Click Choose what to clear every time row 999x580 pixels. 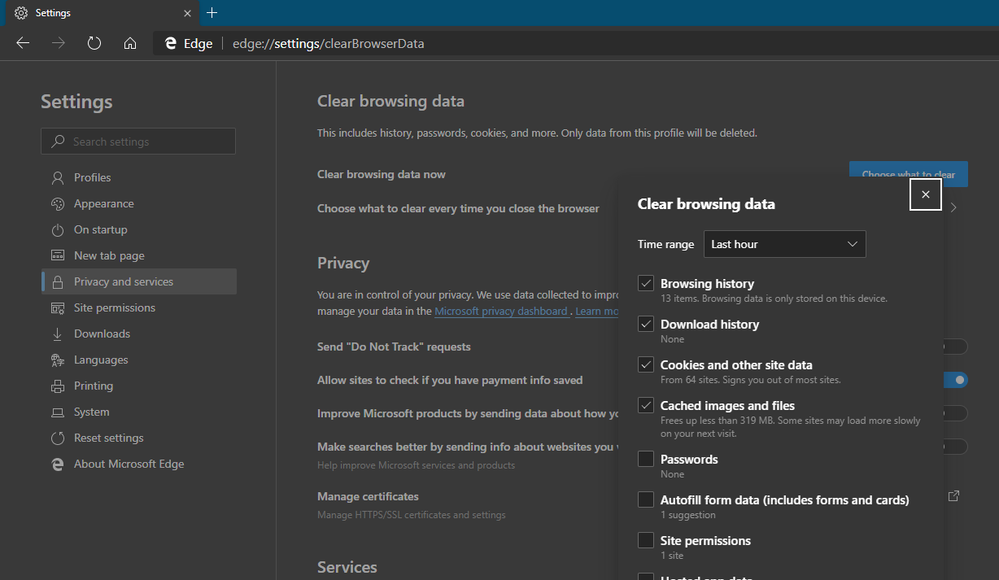[458, 208]
